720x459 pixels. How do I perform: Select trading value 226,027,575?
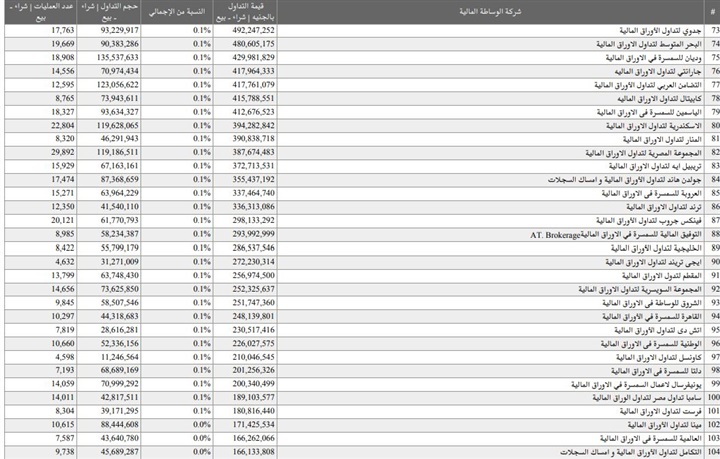tap(253, 344)
